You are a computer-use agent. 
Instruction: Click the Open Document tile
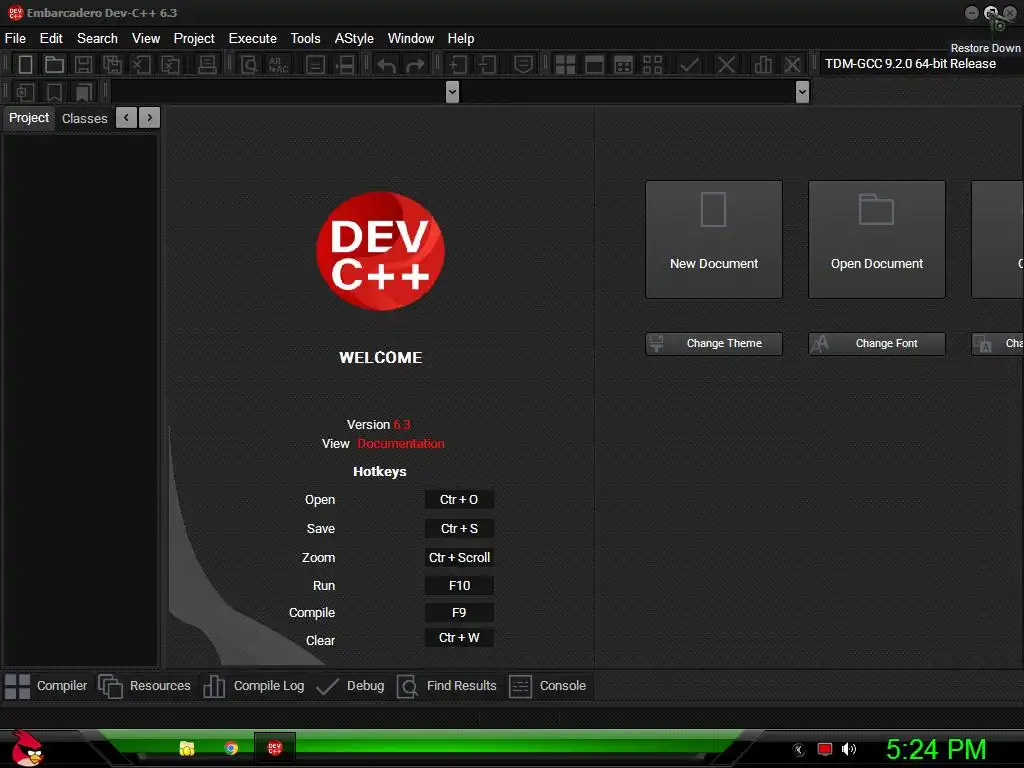pos(876,240)
